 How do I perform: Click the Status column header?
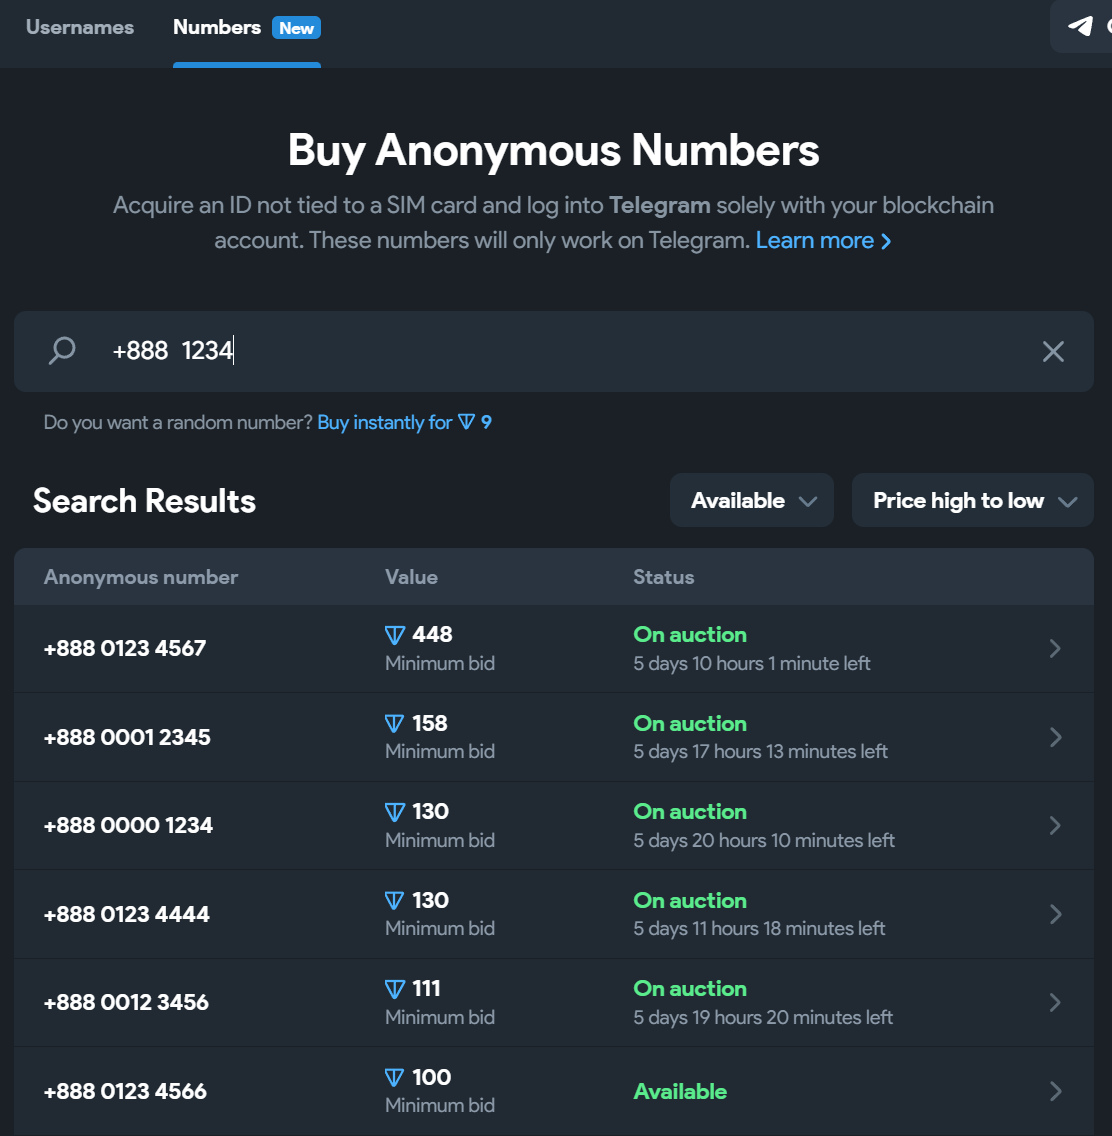coord(664,577)
